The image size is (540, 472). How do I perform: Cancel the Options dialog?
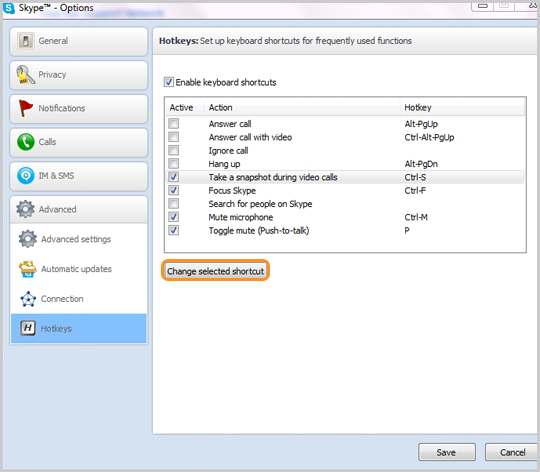[x=512, y=452]
